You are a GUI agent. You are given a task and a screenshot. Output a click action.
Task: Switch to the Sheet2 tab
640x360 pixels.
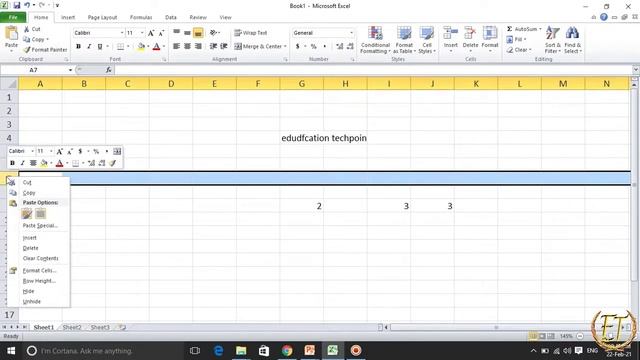[72, 327]
